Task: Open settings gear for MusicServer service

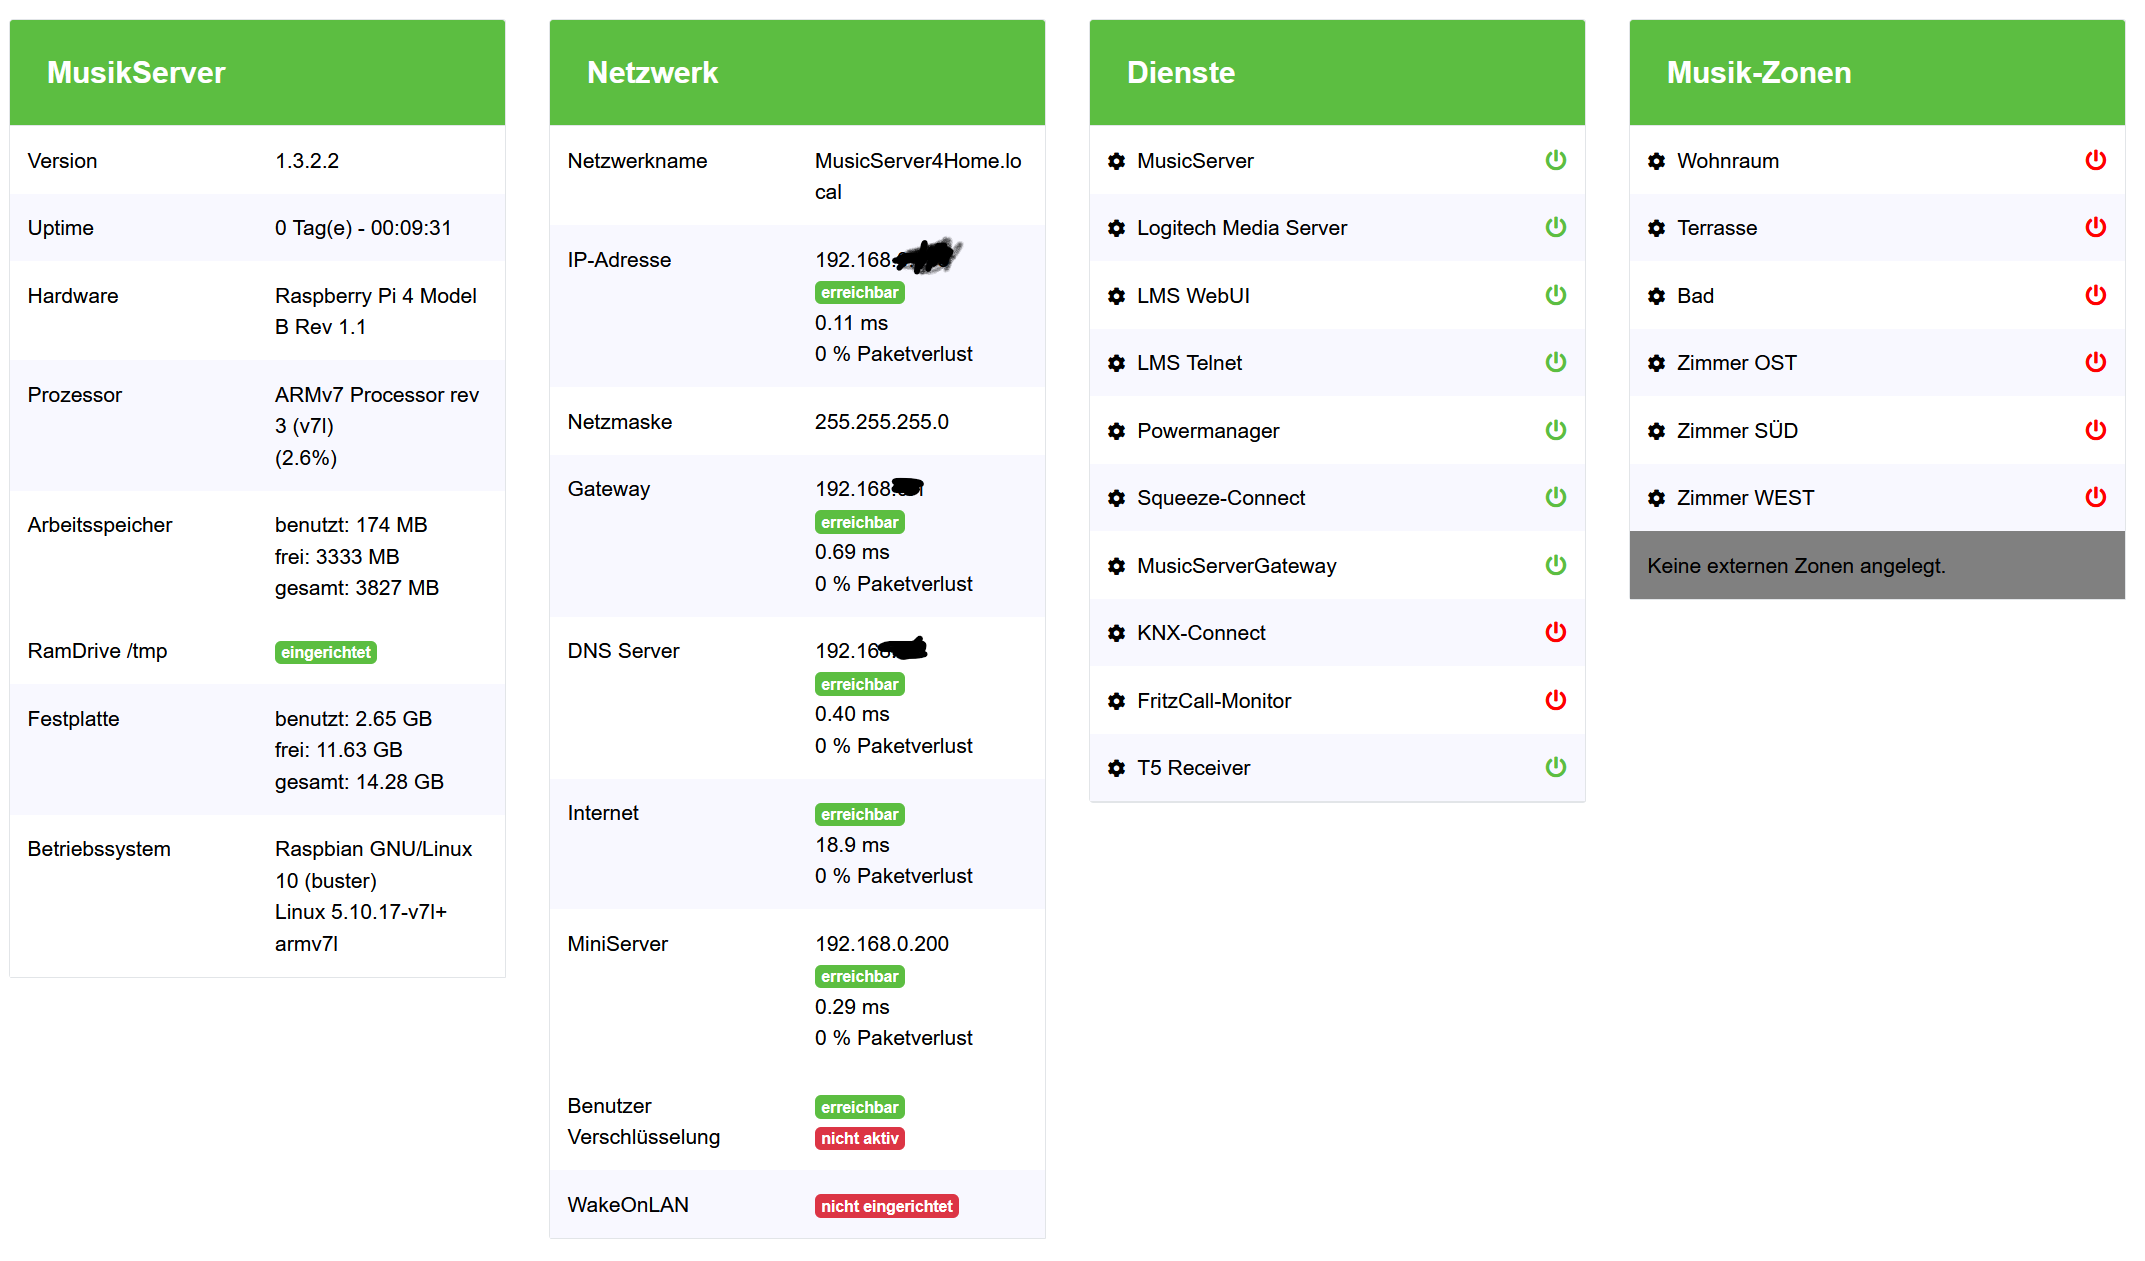Action: (1116, 161)
